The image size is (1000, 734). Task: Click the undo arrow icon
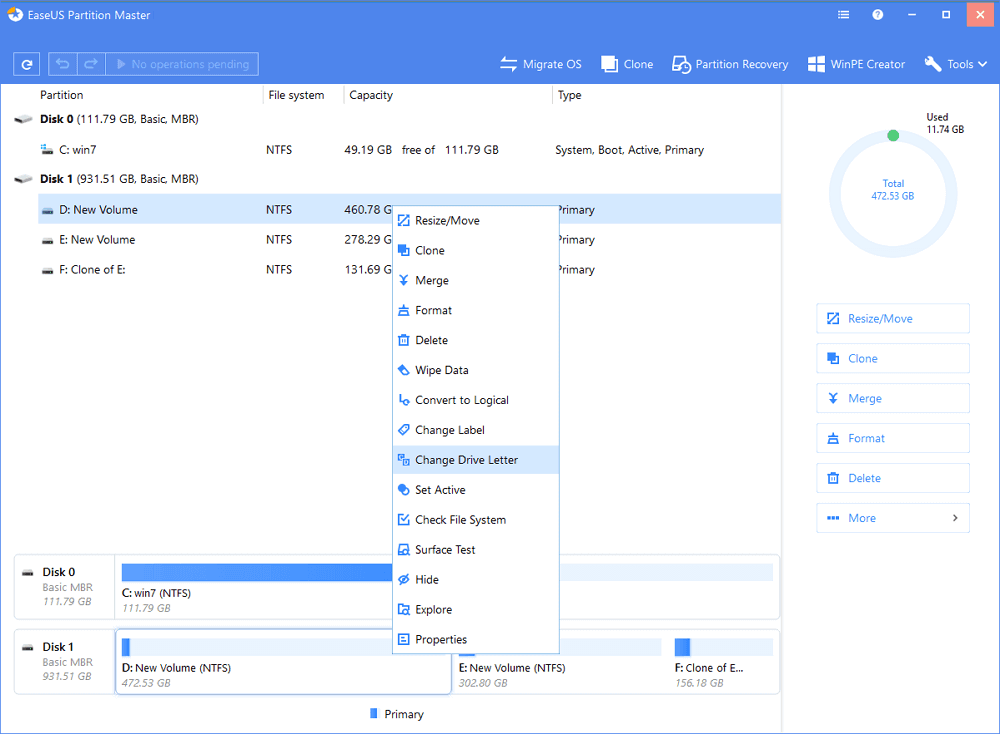[62, 64]
